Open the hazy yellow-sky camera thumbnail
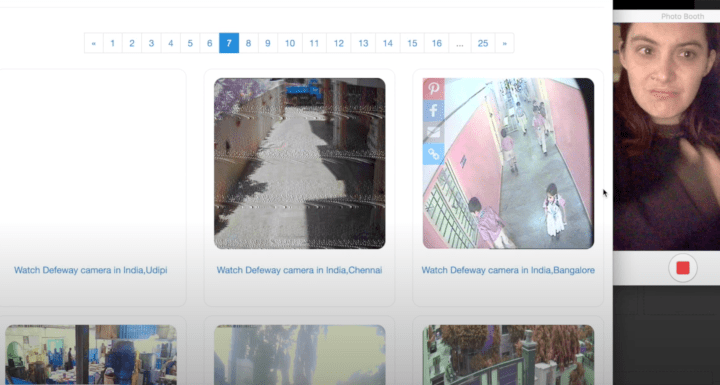The width and height of the screenshot is (720, 385). (x=299, y=355)
